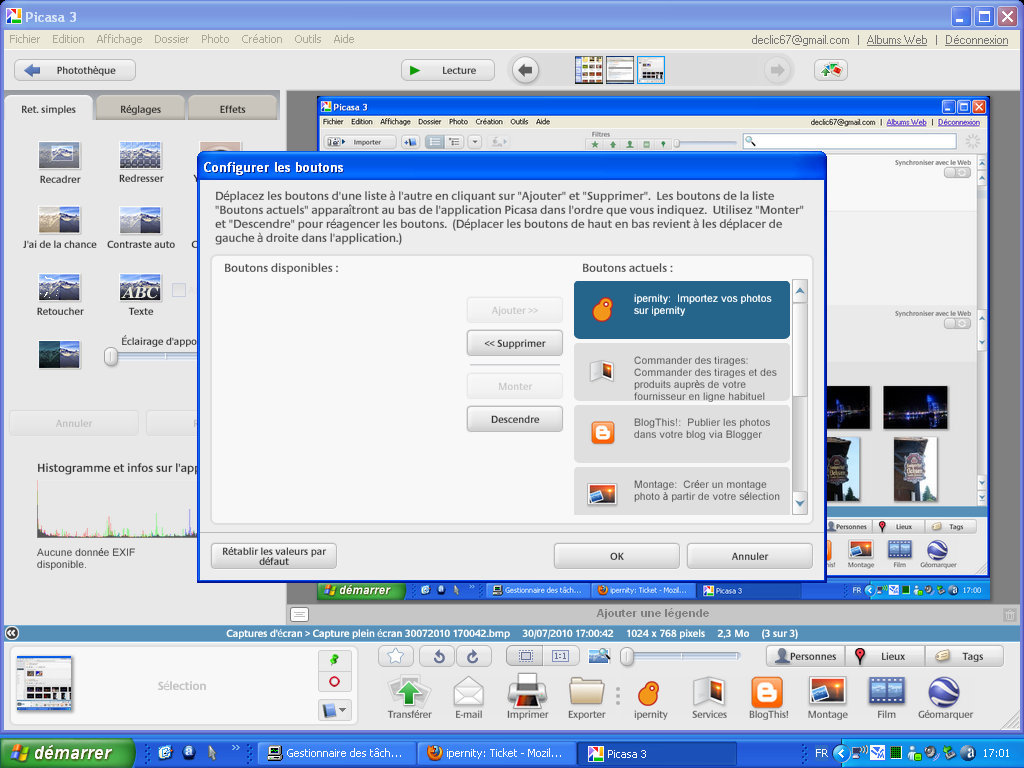Return to the Photothèque
1024x768 pixels.
[x=75, y=70]
